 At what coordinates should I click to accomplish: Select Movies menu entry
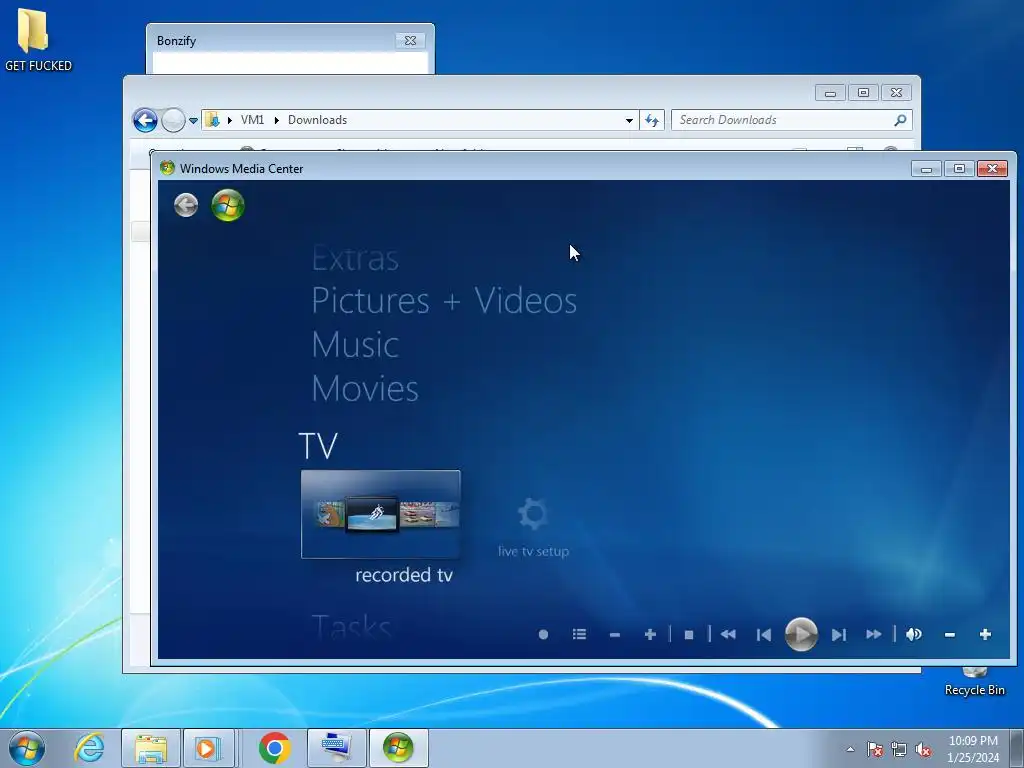[x=365, y=388]
